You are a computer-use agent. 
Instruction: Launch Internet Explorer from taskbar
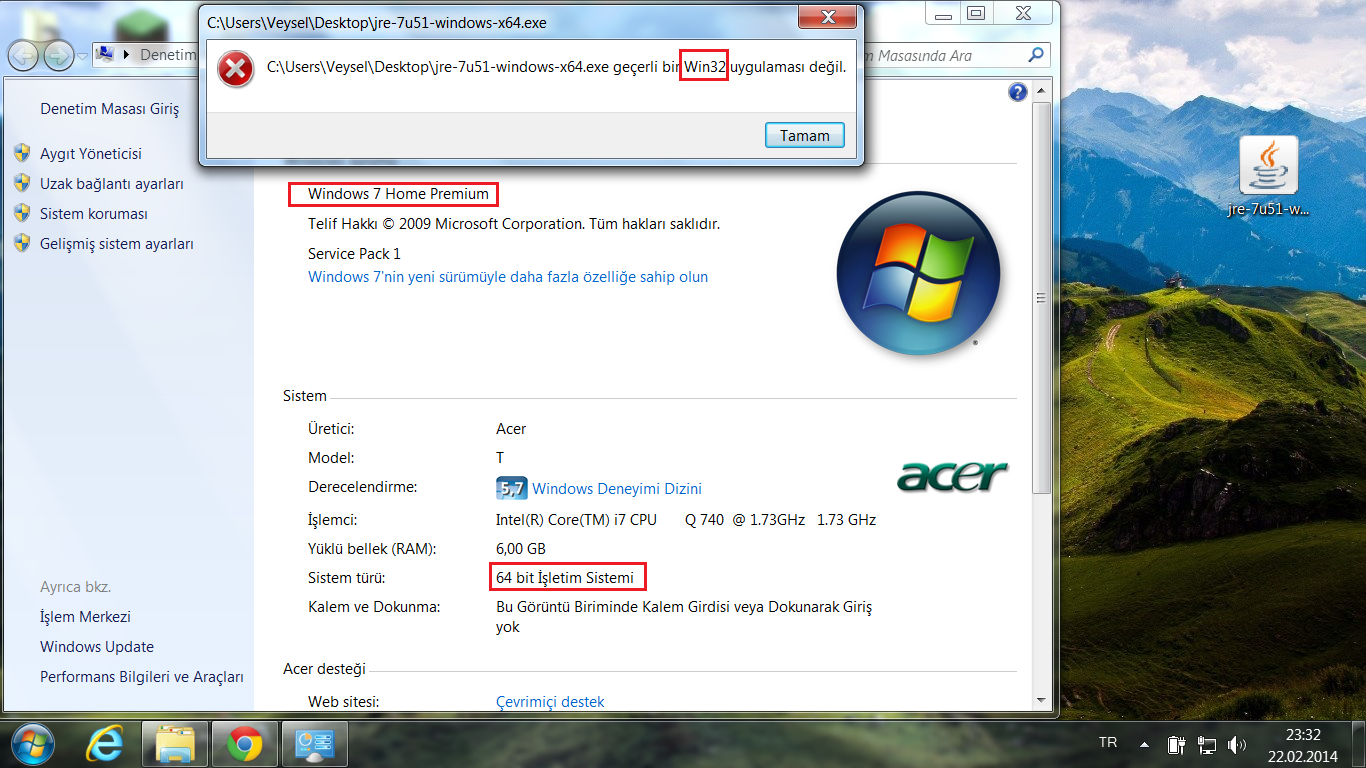(105, 743)
